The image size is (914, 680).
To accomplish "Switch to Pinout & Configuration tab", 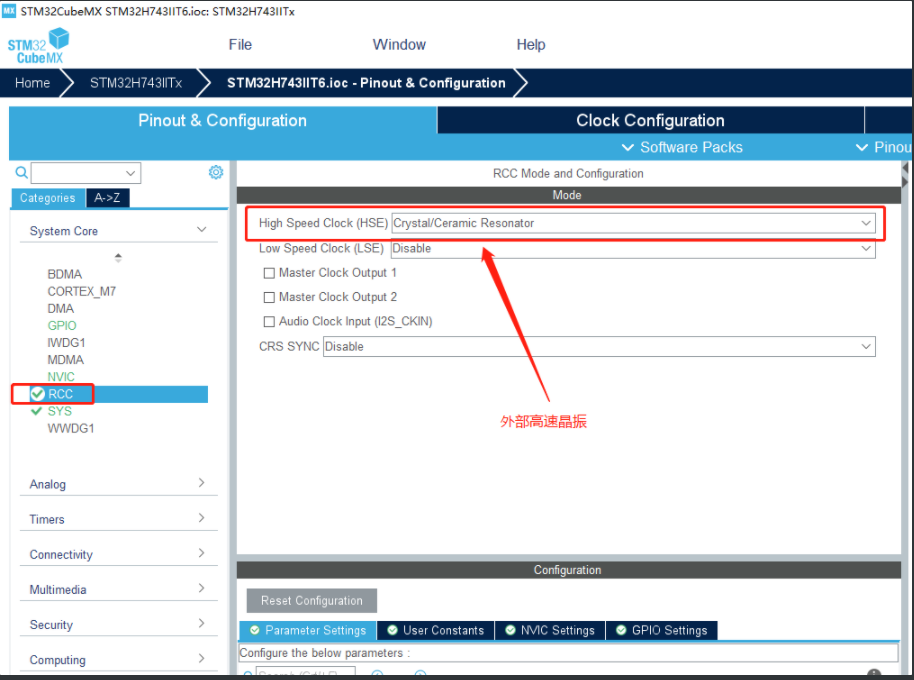I will tap(223, 120).
